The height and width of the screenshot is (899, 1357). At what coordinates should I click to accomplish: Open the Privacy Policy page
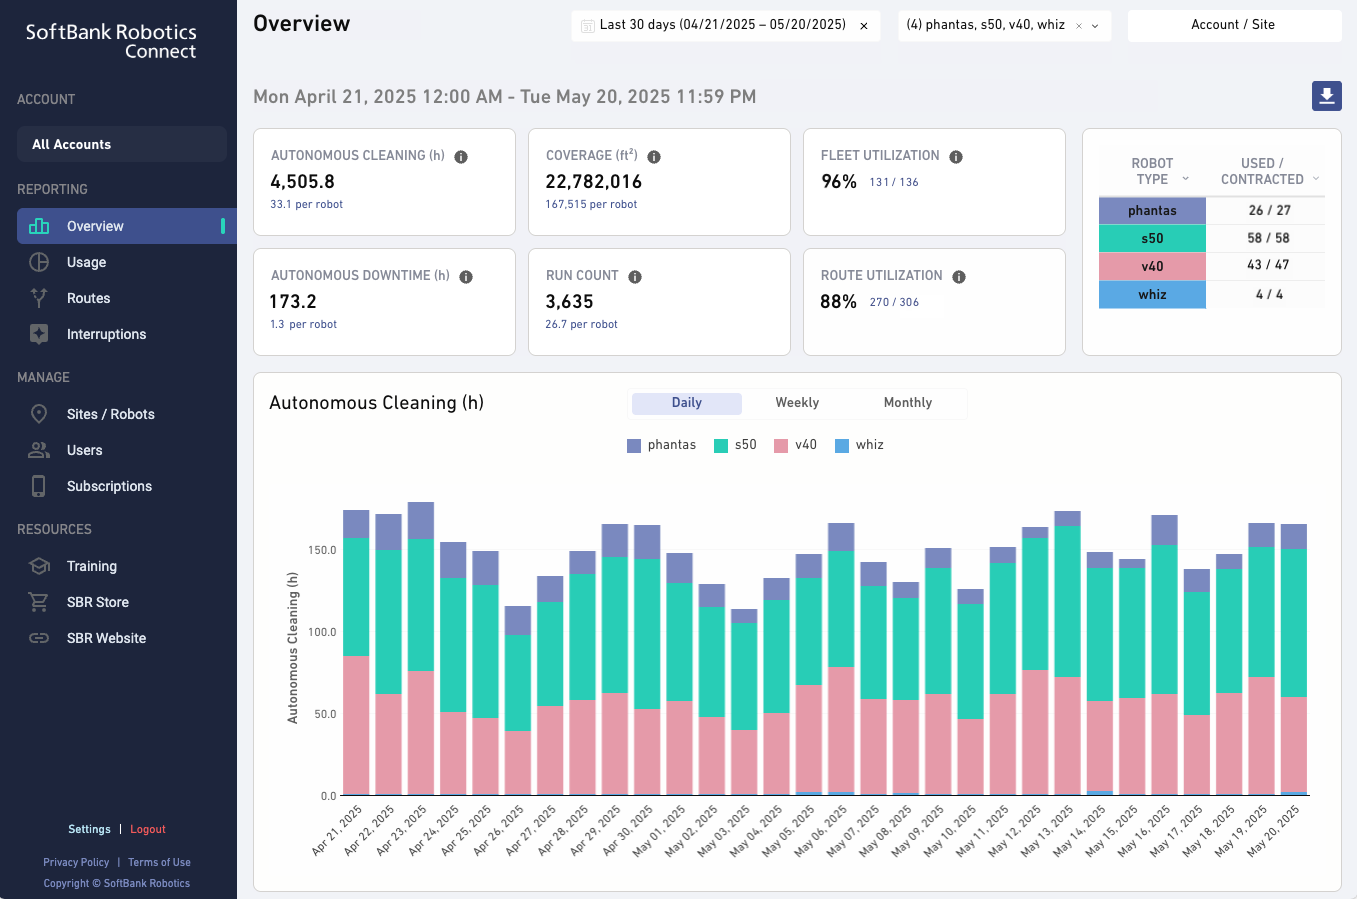coord(76,862)
